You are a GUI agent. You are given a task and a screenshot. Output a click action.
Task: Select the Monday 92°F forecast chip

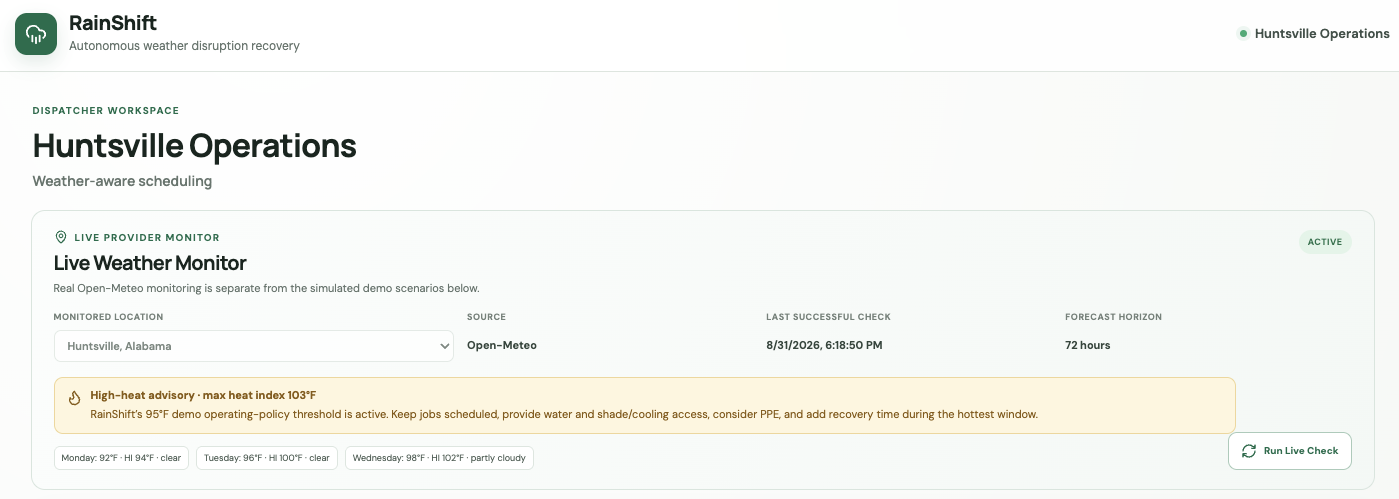[x=121, y=458]
